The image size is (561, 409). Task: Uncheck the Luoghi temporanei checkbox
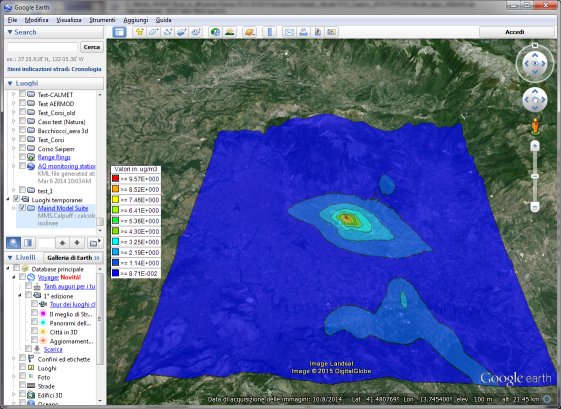coord(16,199)
